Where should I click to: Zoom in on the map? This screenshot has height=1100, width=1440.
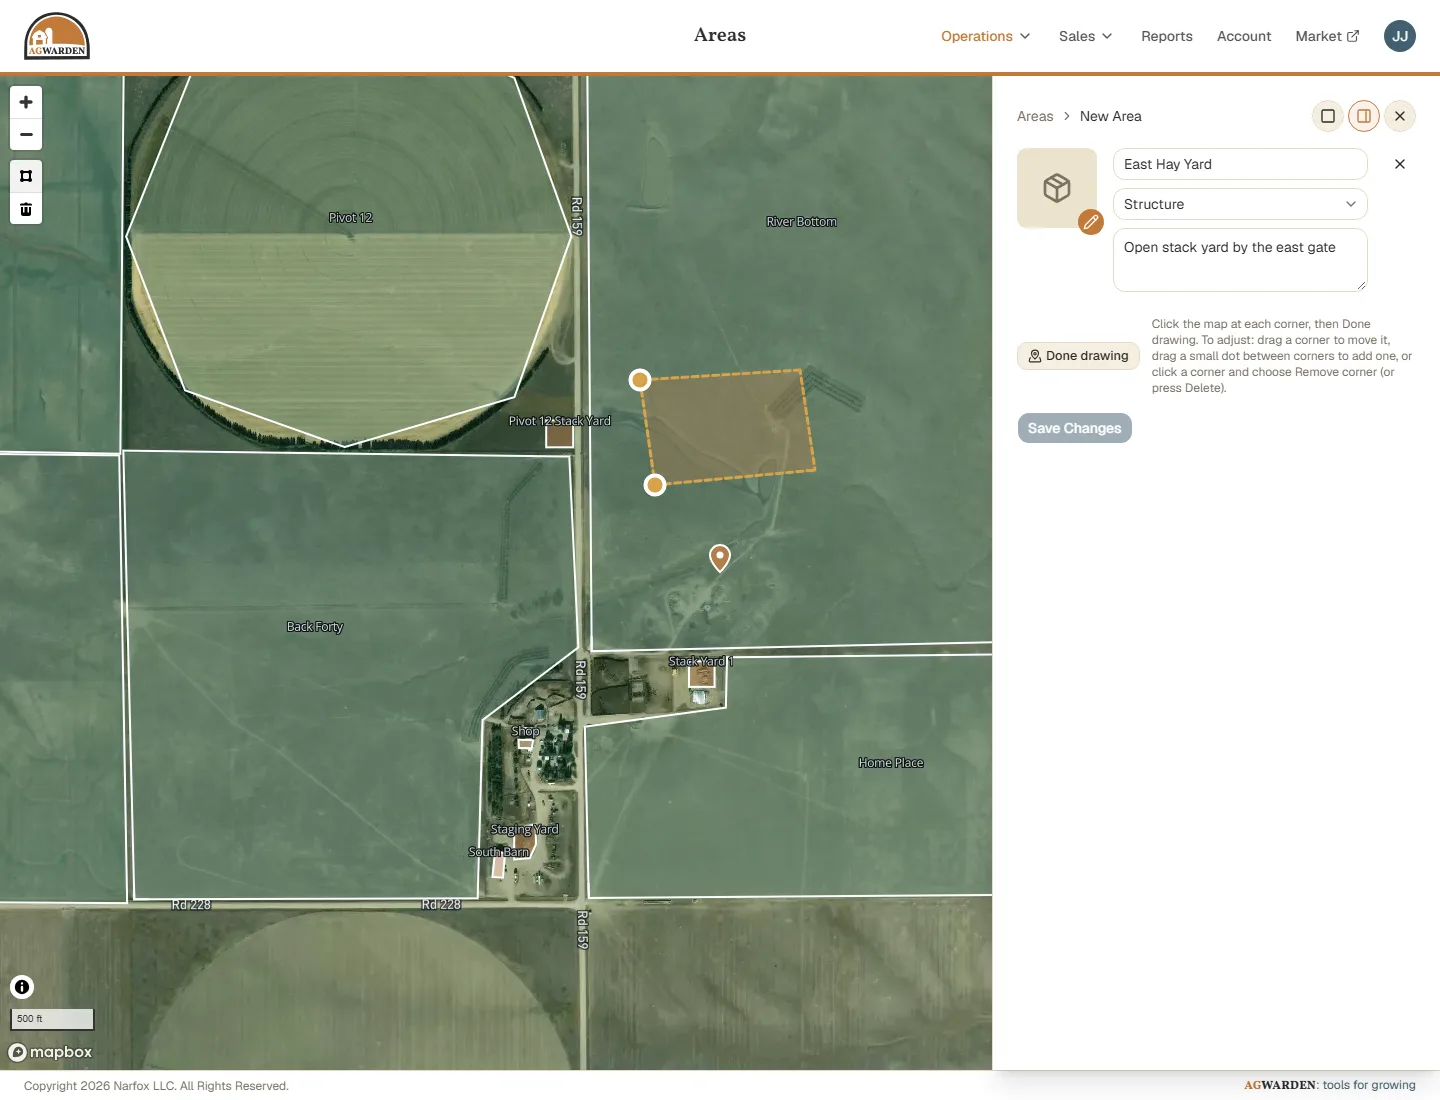click(26, 102)
